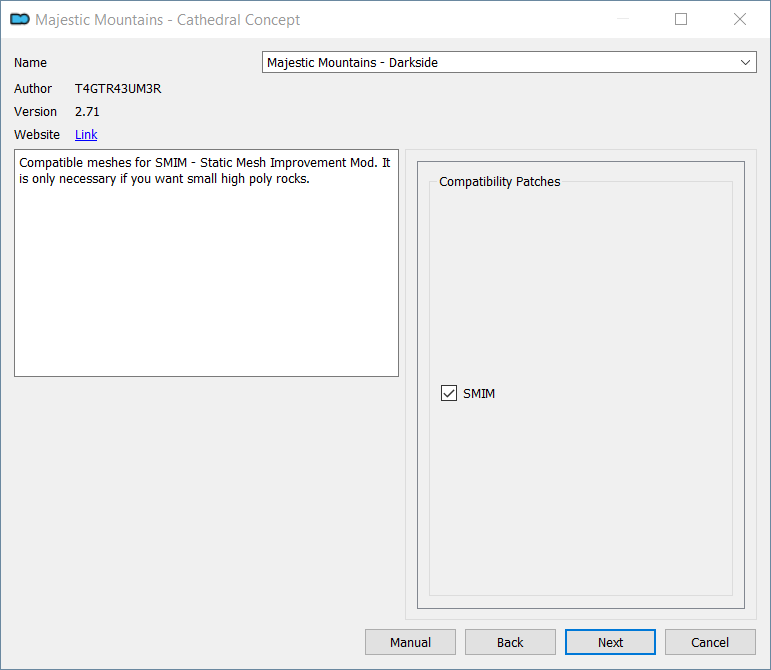Click the SMIM description text box
Screen dimensions: 771x670
[x=207, y=263]
